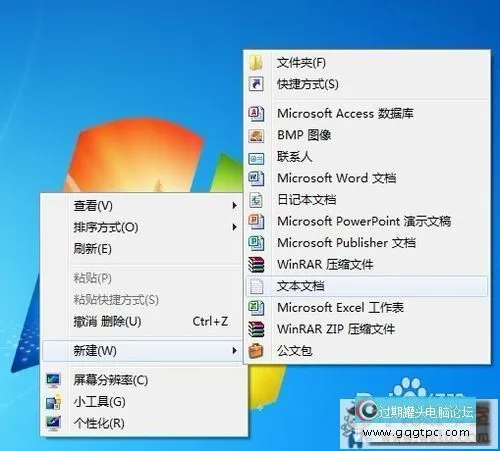Click the shortcut arrow icon beside 快捷方式(S)
500x451 pixels.
coord(256,84)
